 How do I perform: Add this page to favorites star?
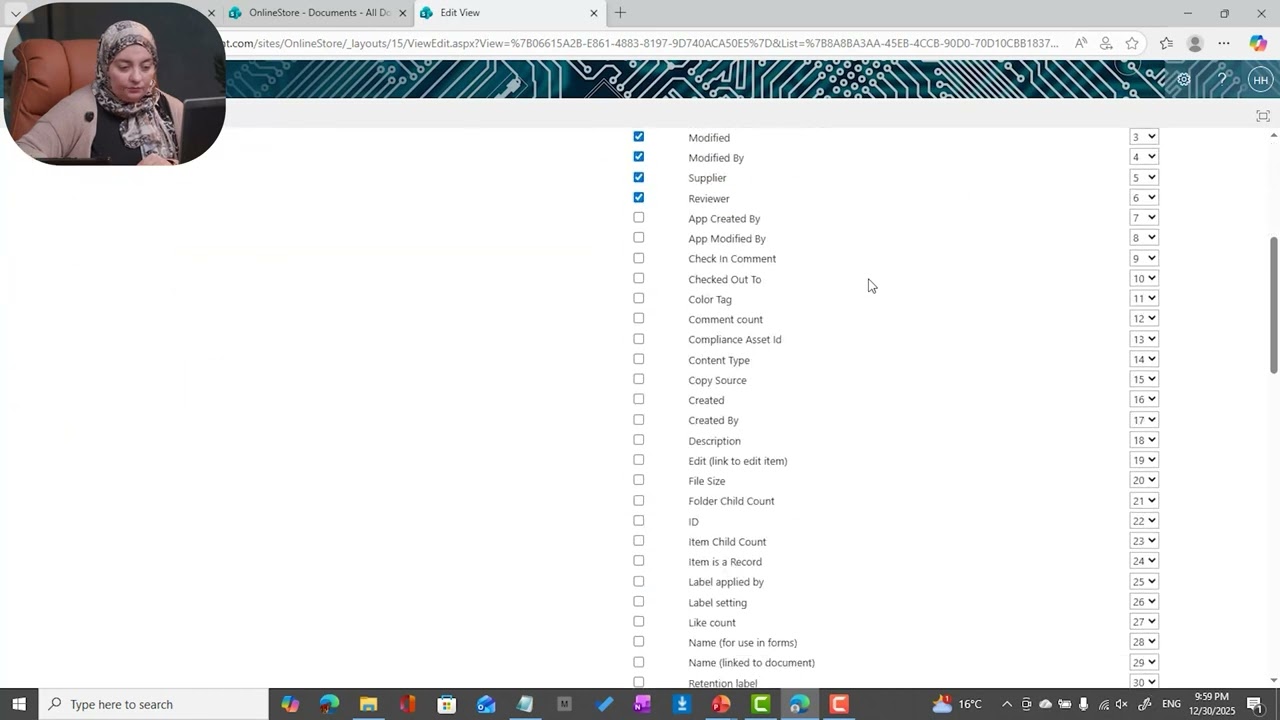[1132, 43]
